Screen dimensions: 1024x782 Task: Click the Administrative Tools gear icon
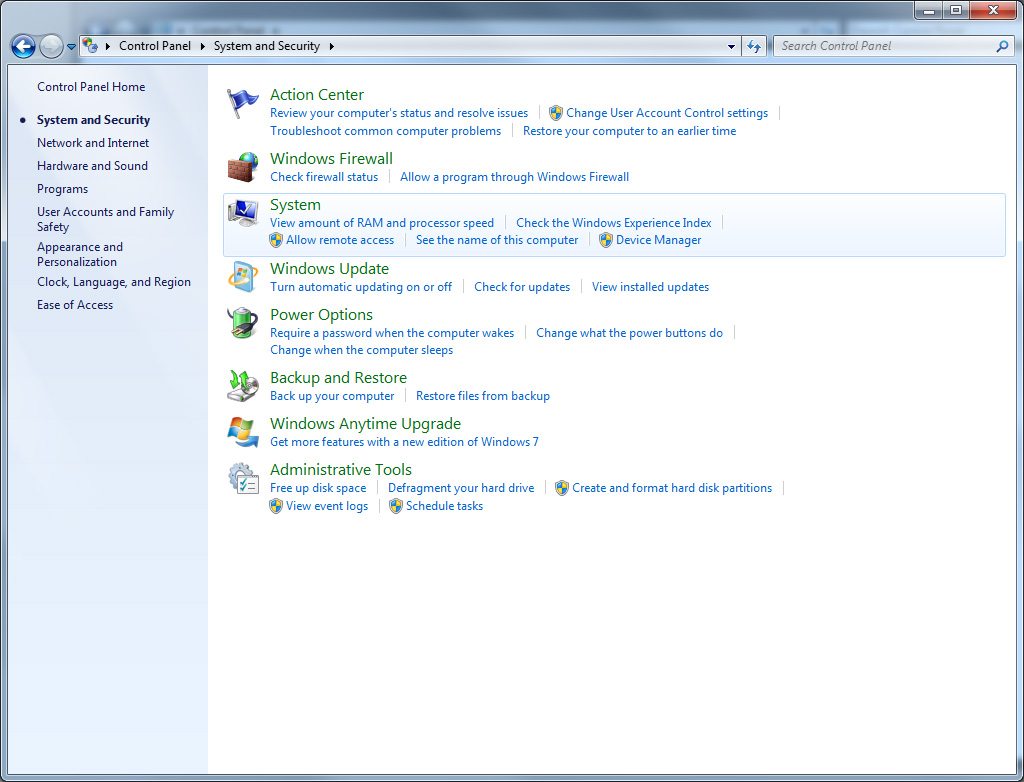[x=243, y=478]
